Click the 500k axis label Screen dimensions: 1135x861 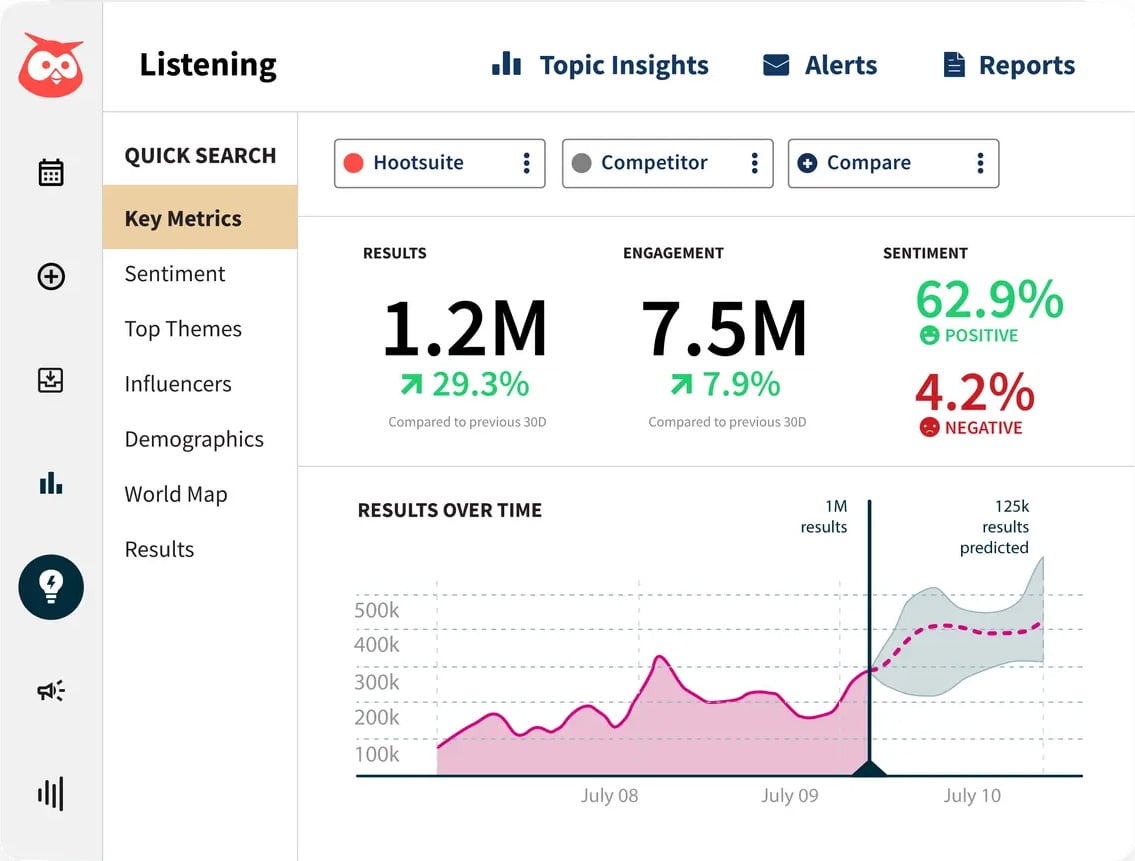[376, 610]
